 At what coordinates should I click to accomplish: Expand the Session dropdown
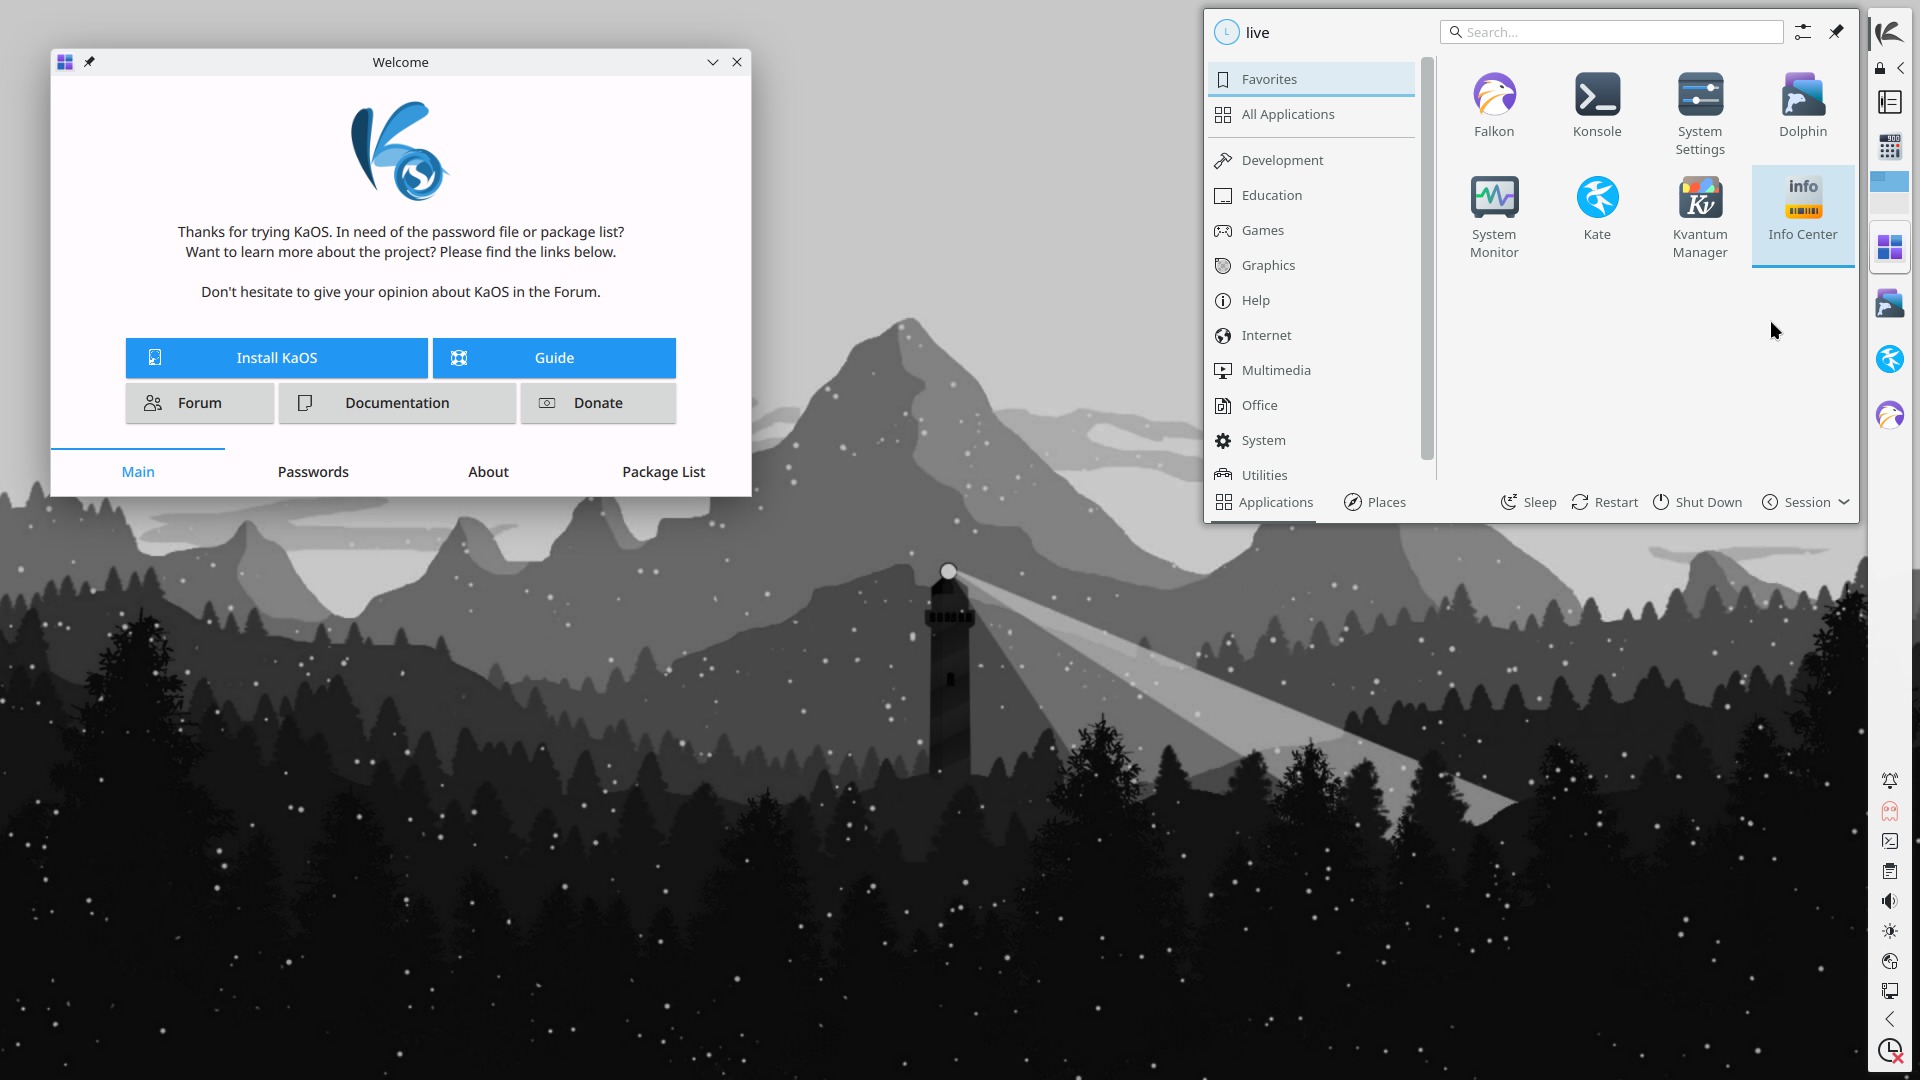1806,502
